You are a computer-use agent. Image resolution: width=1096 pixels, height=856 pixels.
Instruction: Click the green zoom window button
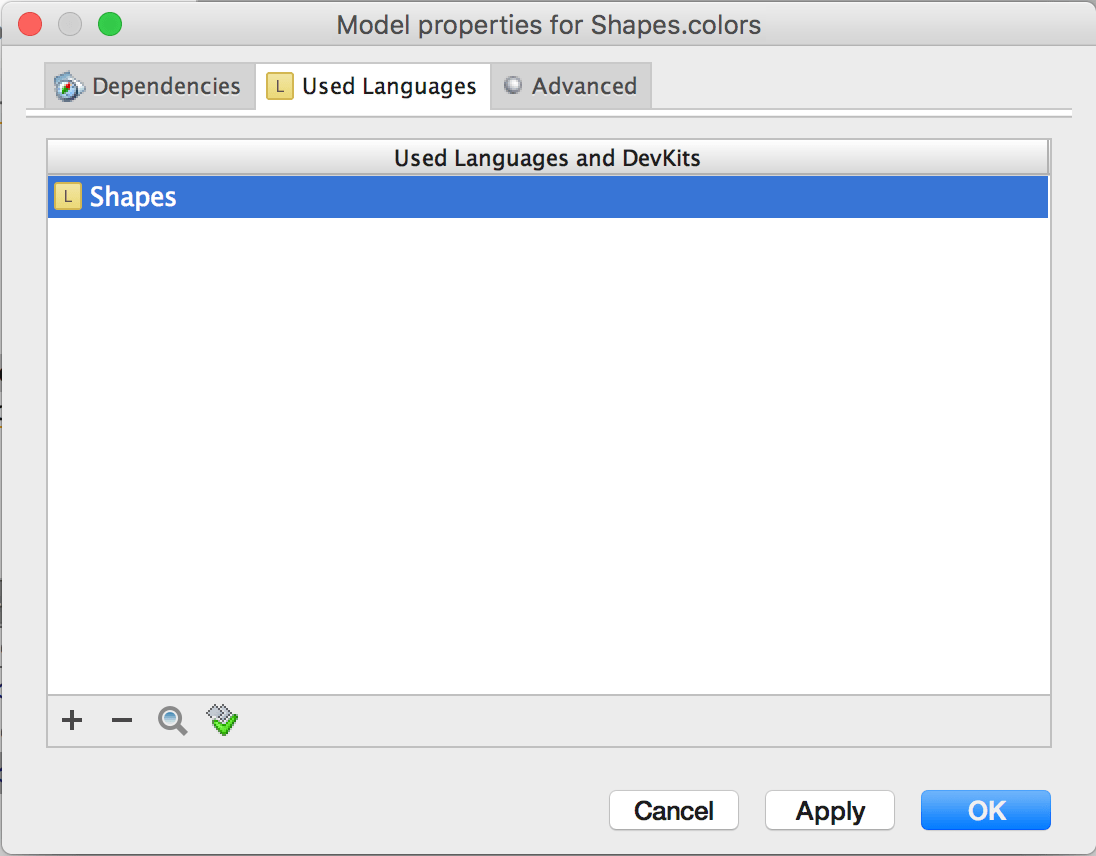110,24
